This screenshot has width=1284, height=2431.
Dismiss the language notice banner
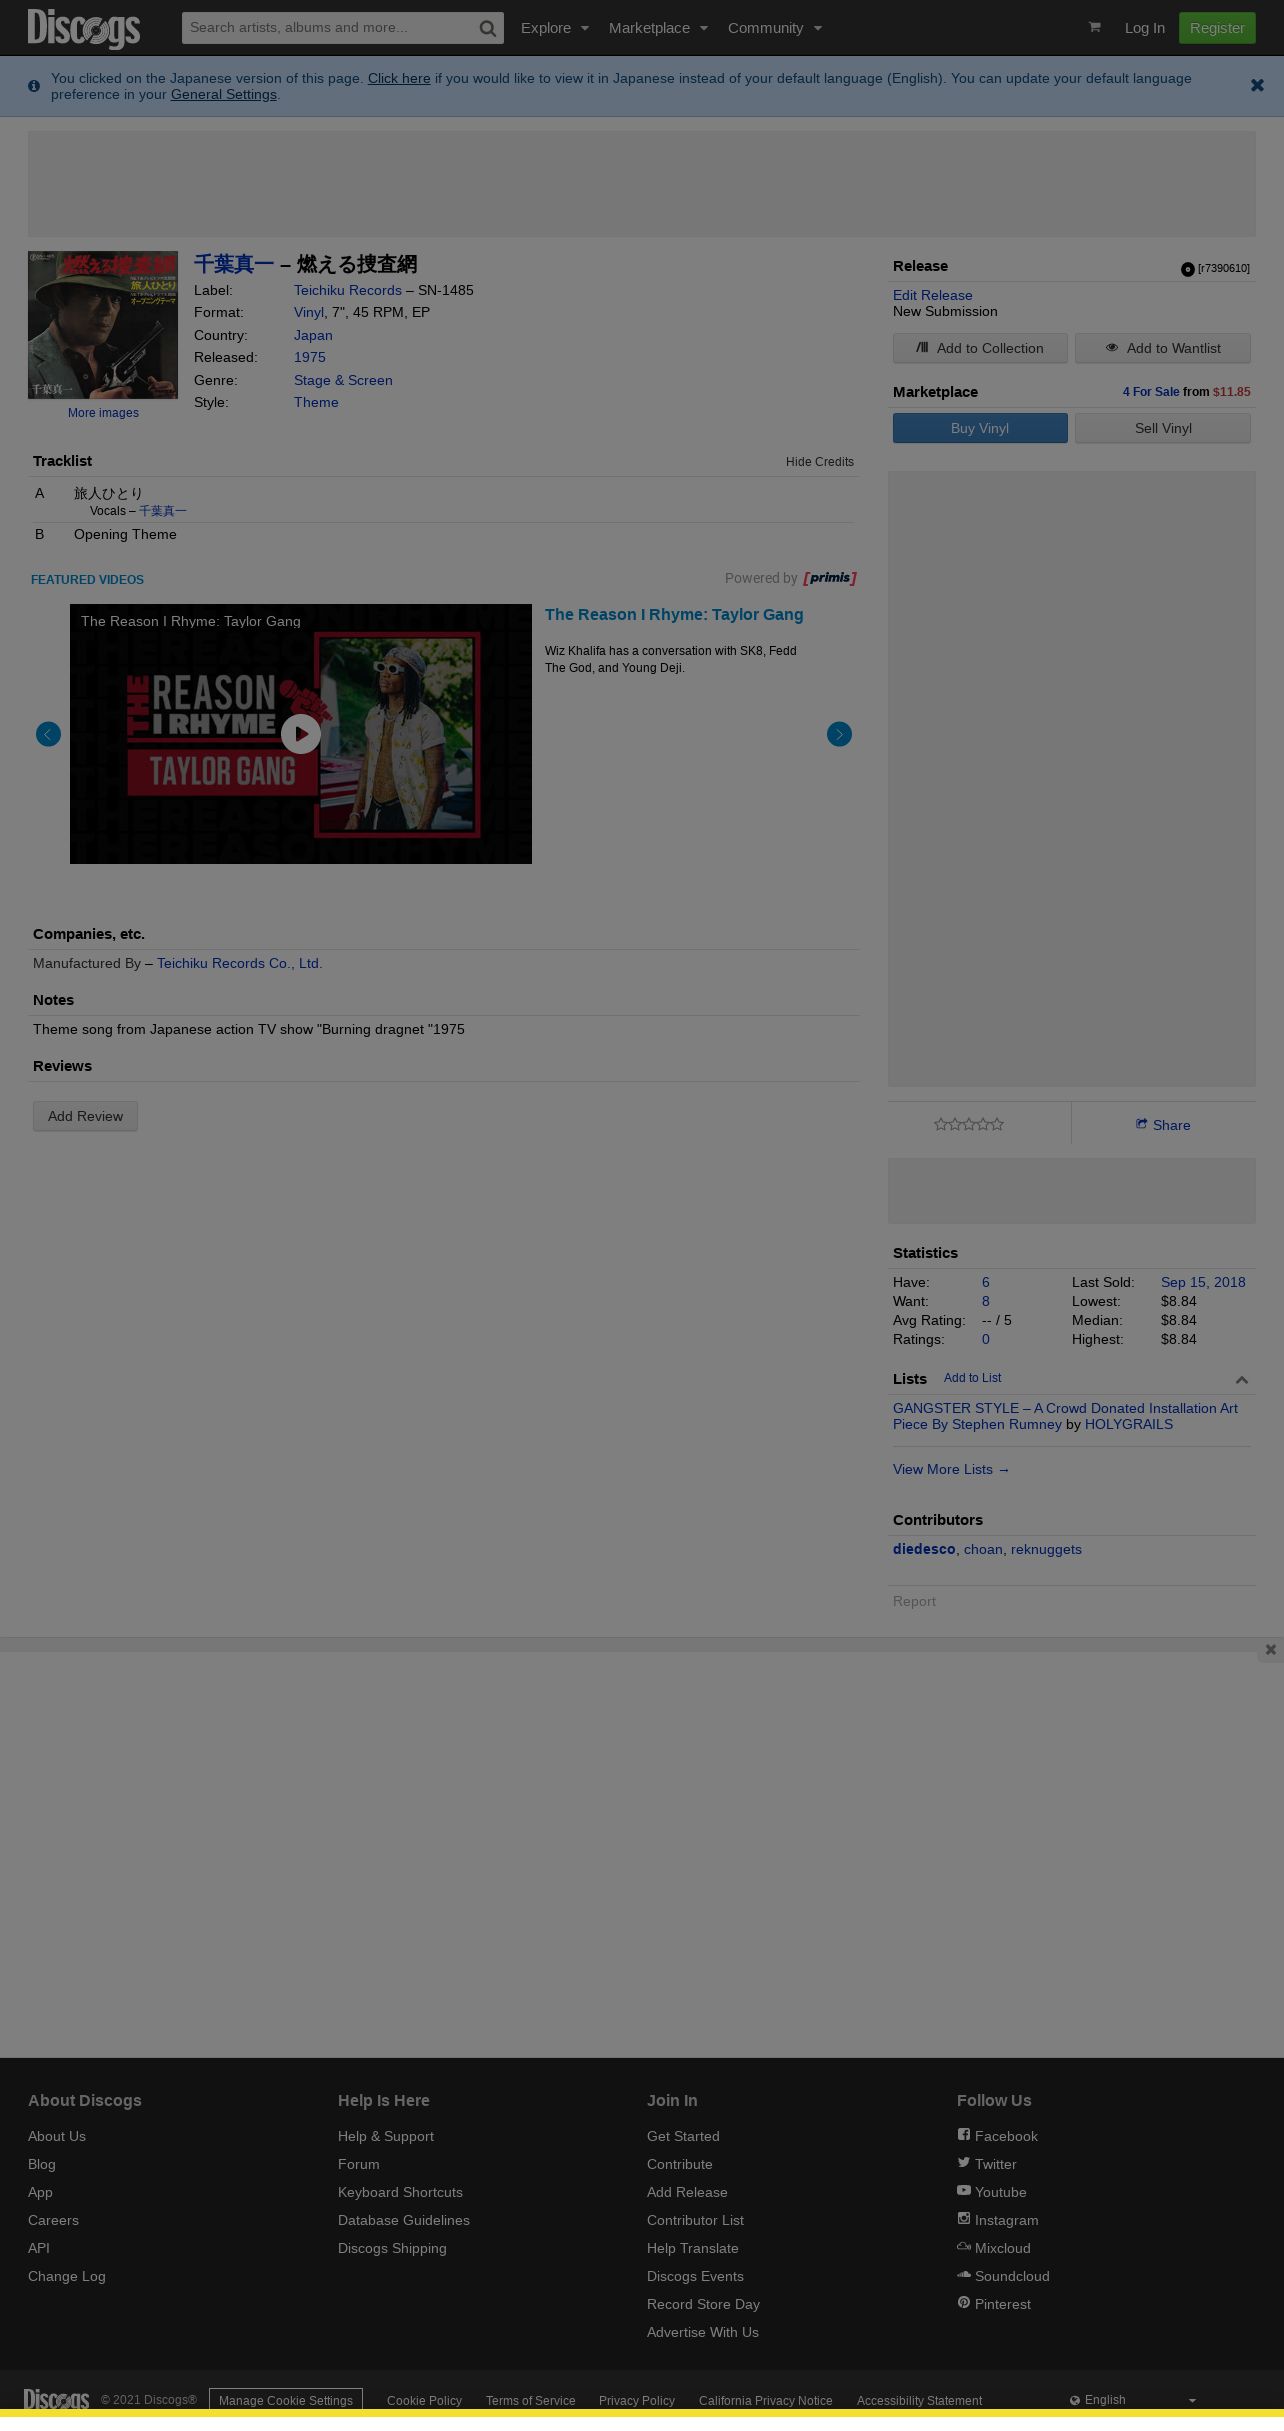coord(1257,86)
